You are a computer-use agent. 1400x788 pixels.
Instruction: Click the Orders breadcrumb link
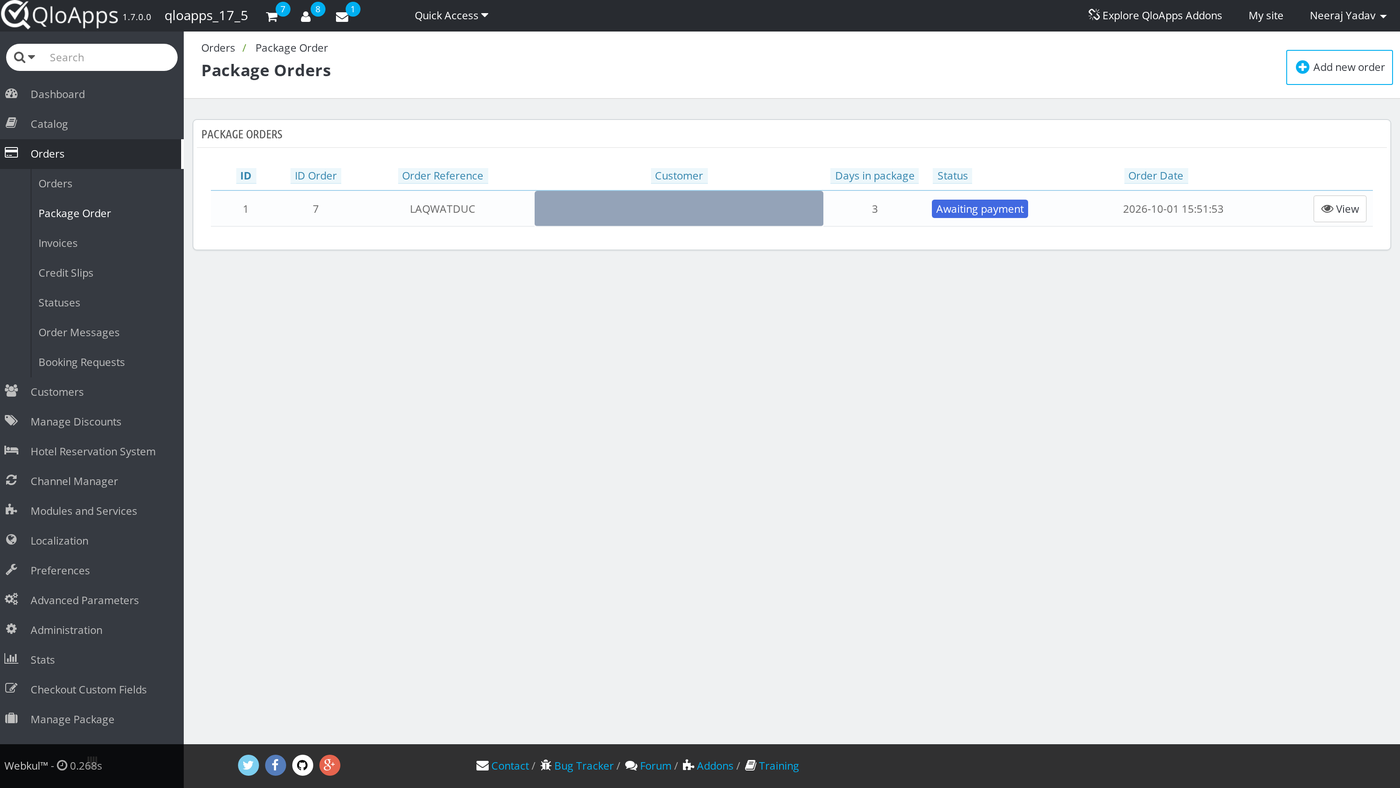(x=218, y=48)
